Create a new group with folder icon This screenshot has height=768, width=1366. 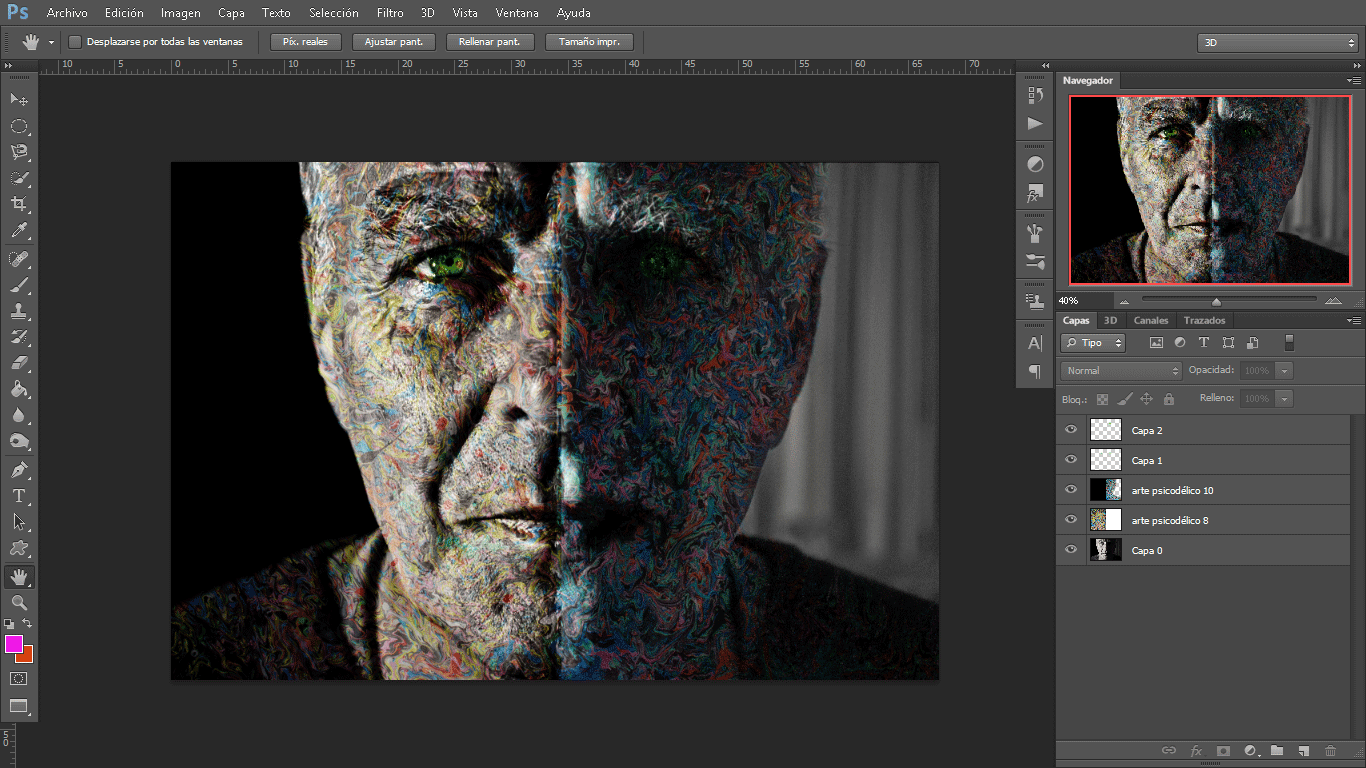[x=1277, y=750]
